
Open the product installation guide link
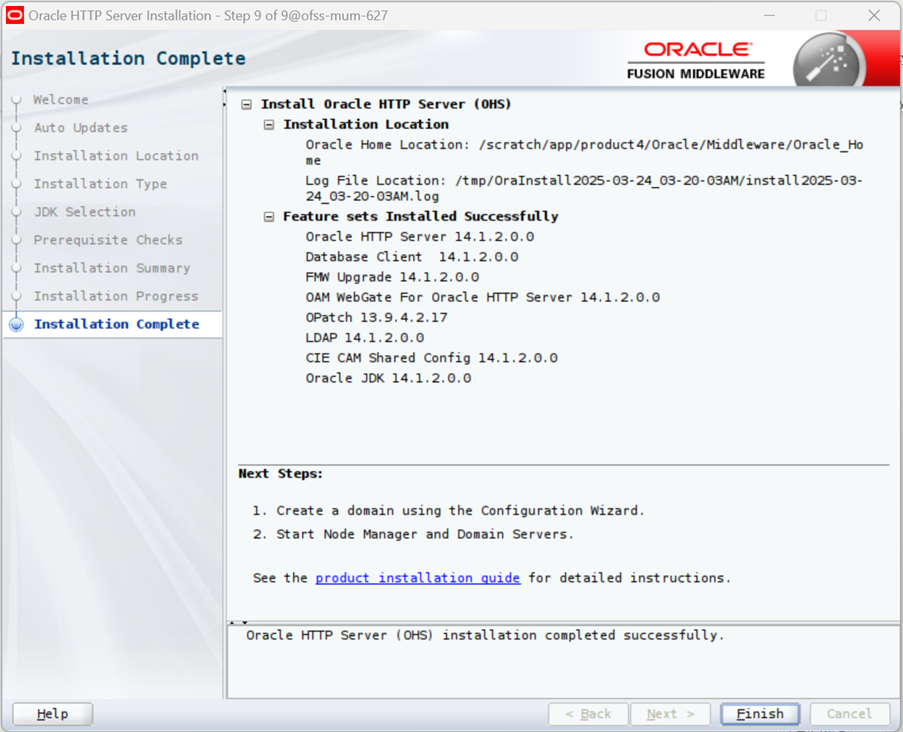[x=418, y=578]
